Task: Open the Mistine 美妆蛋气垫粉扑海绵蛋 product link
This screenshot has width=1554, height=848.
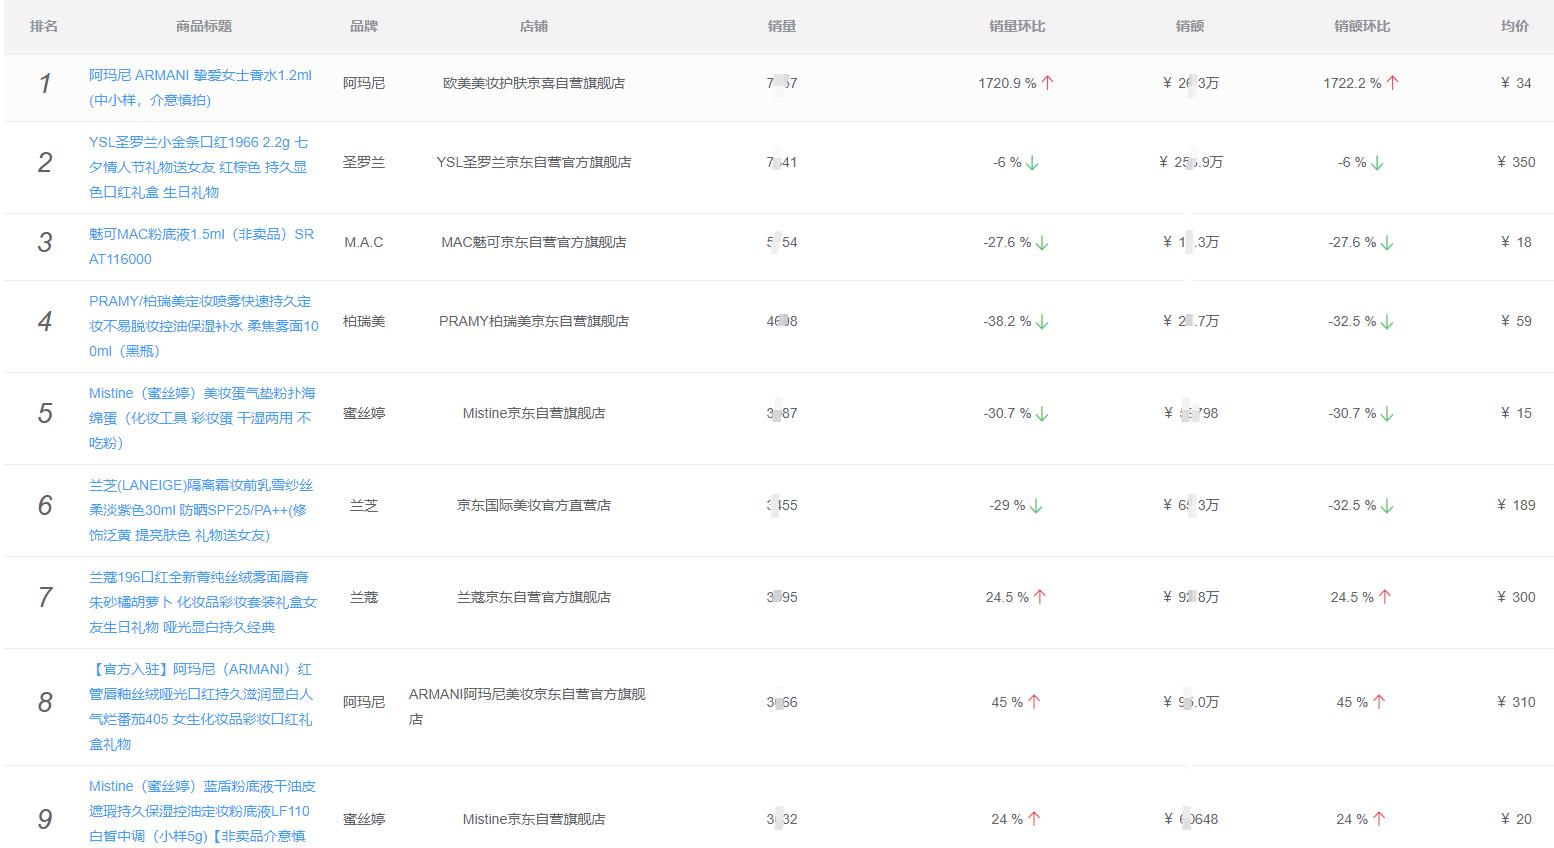Action: [201, 418]
